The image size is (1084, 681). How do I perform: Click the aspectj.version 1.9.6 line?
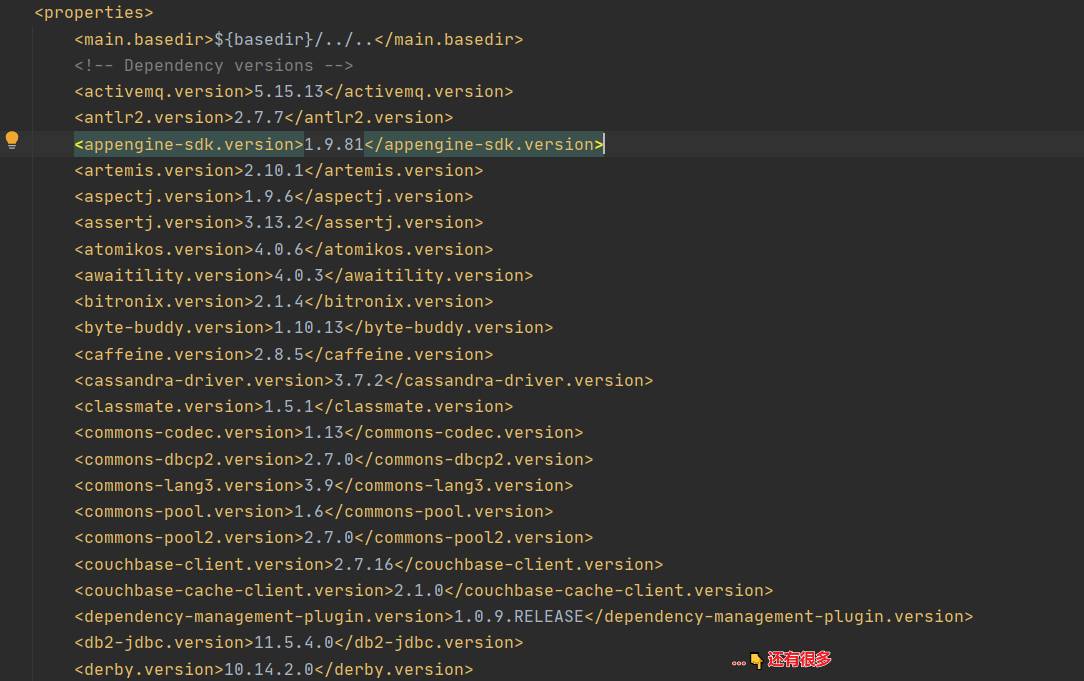tap(274, 196)
